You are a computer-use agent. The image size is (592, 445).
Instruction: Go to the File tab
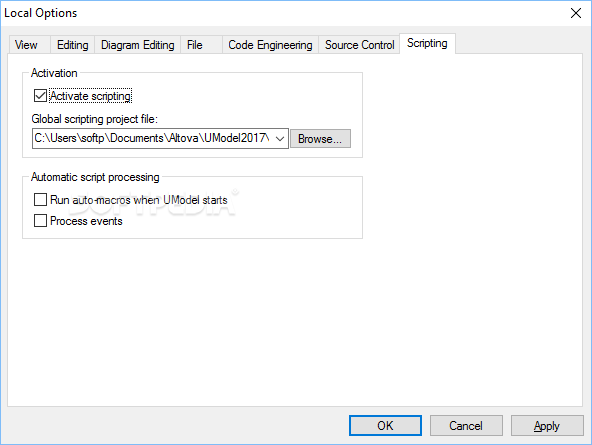click(x=201, y=45)
